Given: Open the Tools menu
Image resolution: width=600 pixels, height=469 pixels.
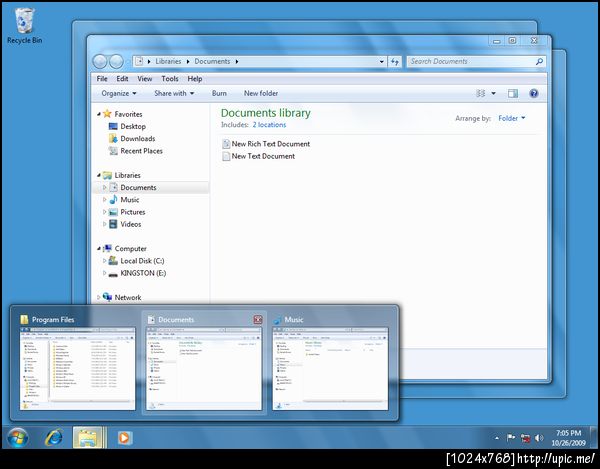Looking at the screenshot, I should tap(170, 79).
